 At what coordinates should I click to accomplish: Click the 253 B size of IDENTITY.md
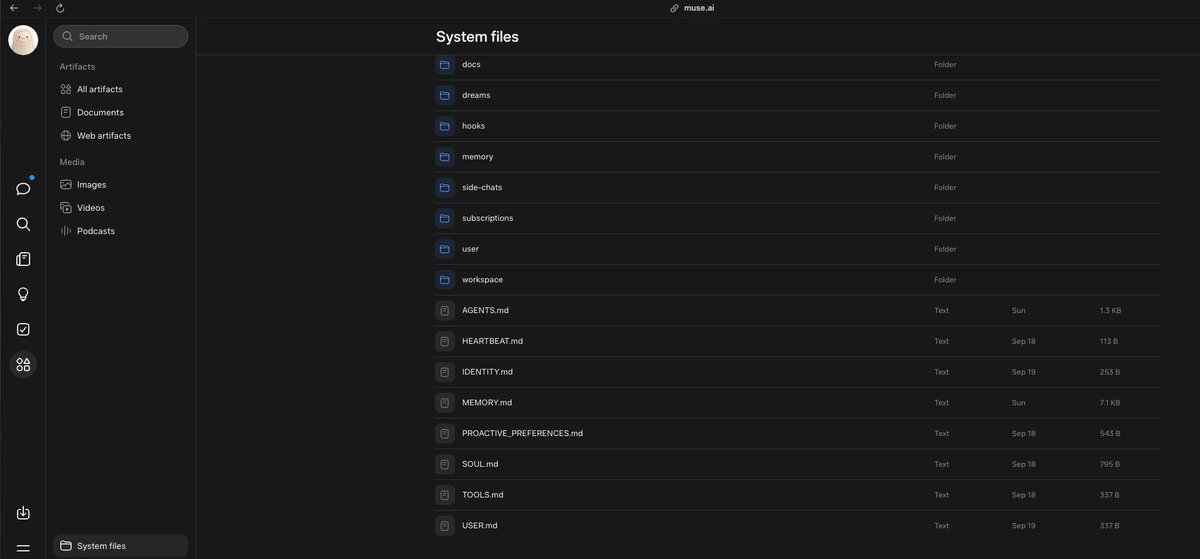coord(1110,372)
